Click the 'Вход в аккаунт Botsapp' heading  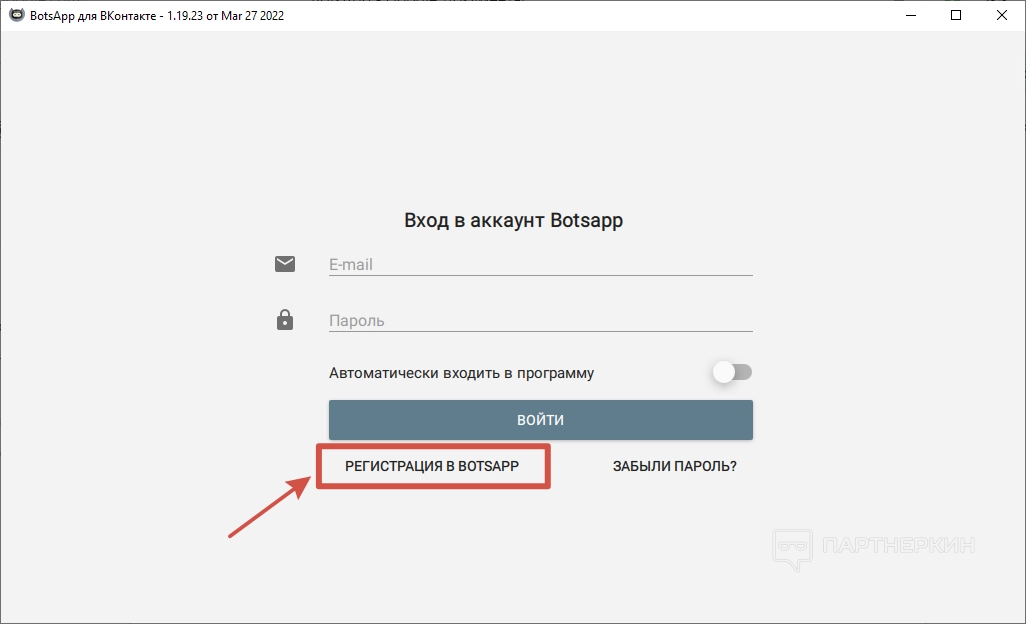pos(514,220)
